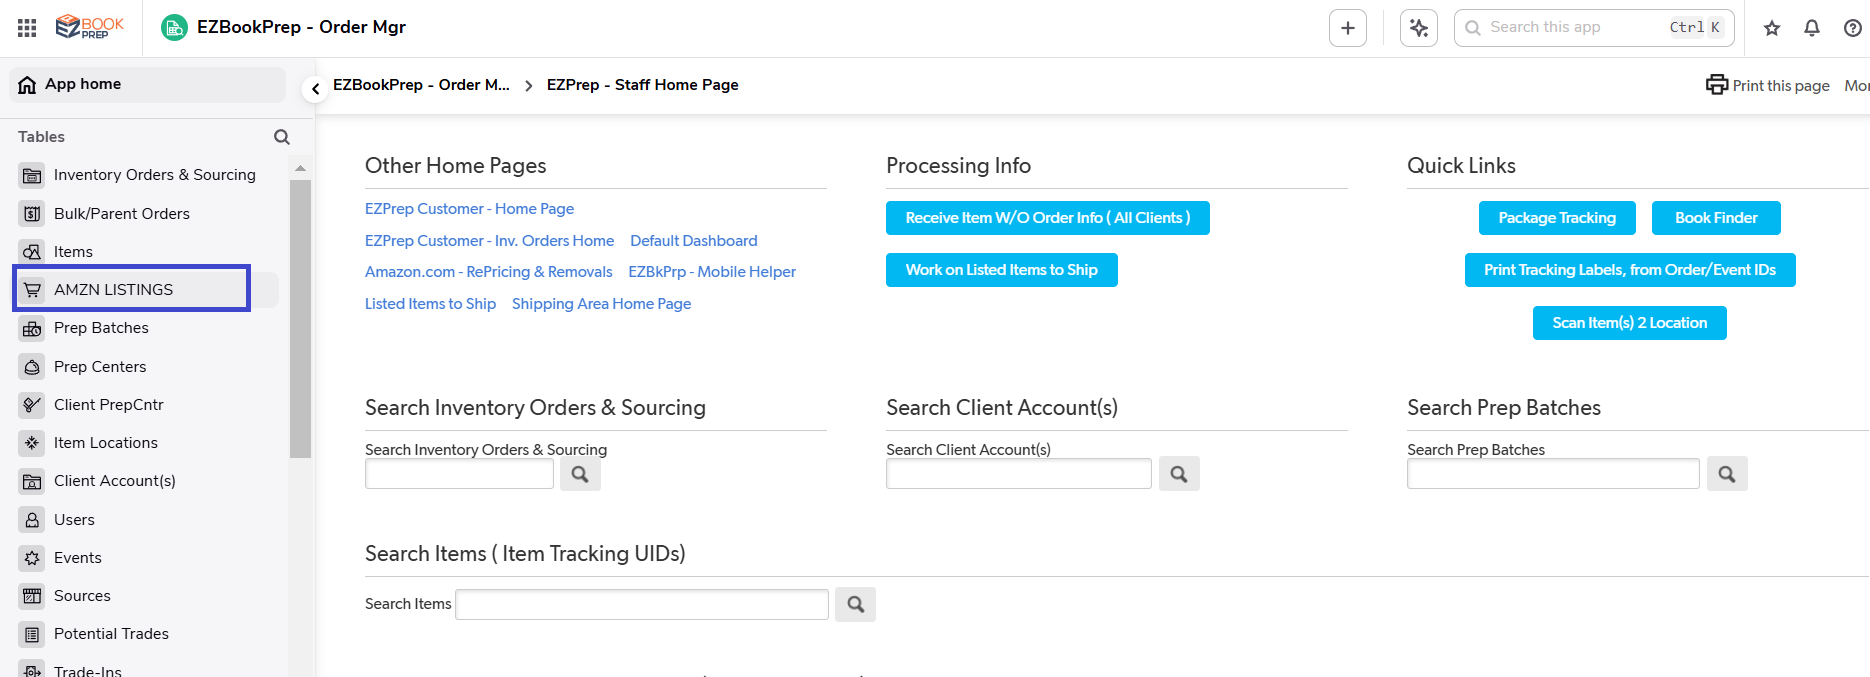Collapse the sidebar with left chevron

[315, 89]
